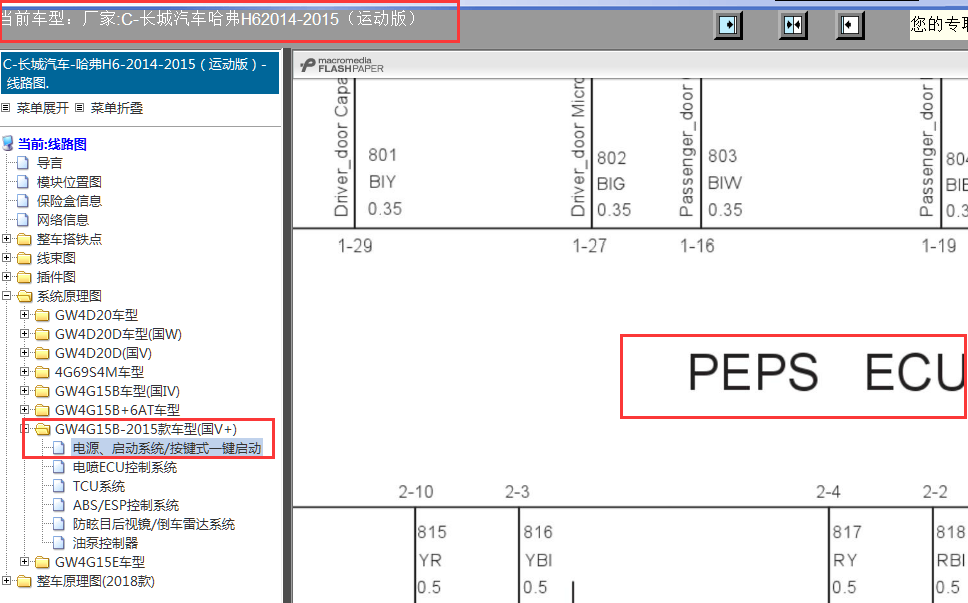Open the 网络信息 page
This screenshot has width=968, height=603.
(62, 220)
